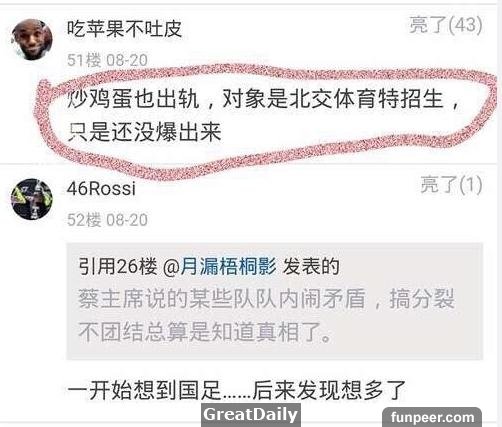Screen dimensions: 502x427
Task: Tap the circled comment about 炒鸡蛋也出轨
Action: tap(263, 115)
